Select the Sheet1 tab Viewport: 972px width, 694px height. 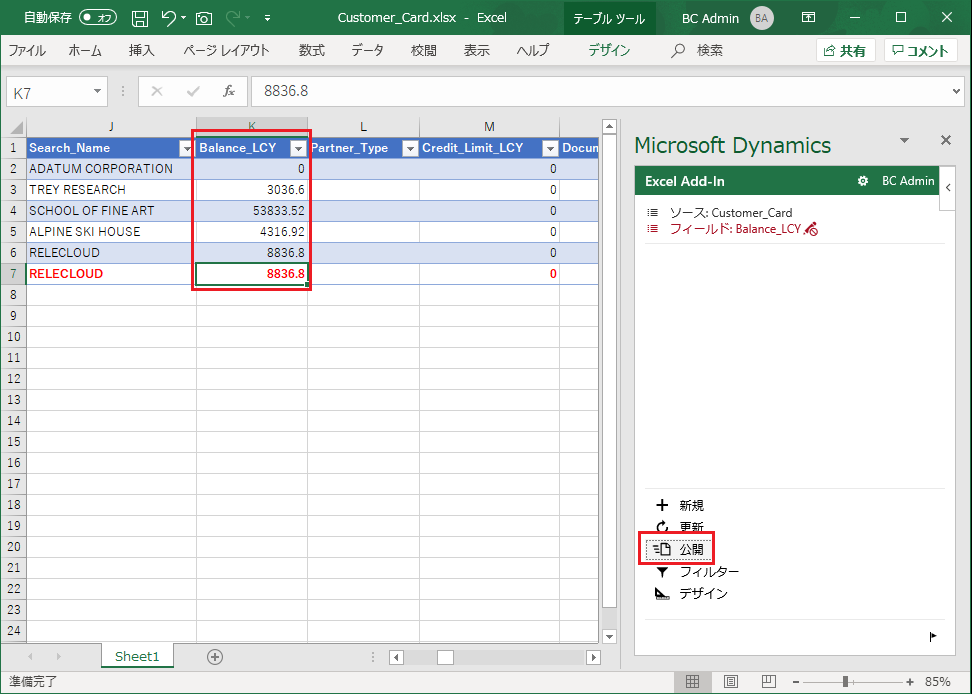137,657
